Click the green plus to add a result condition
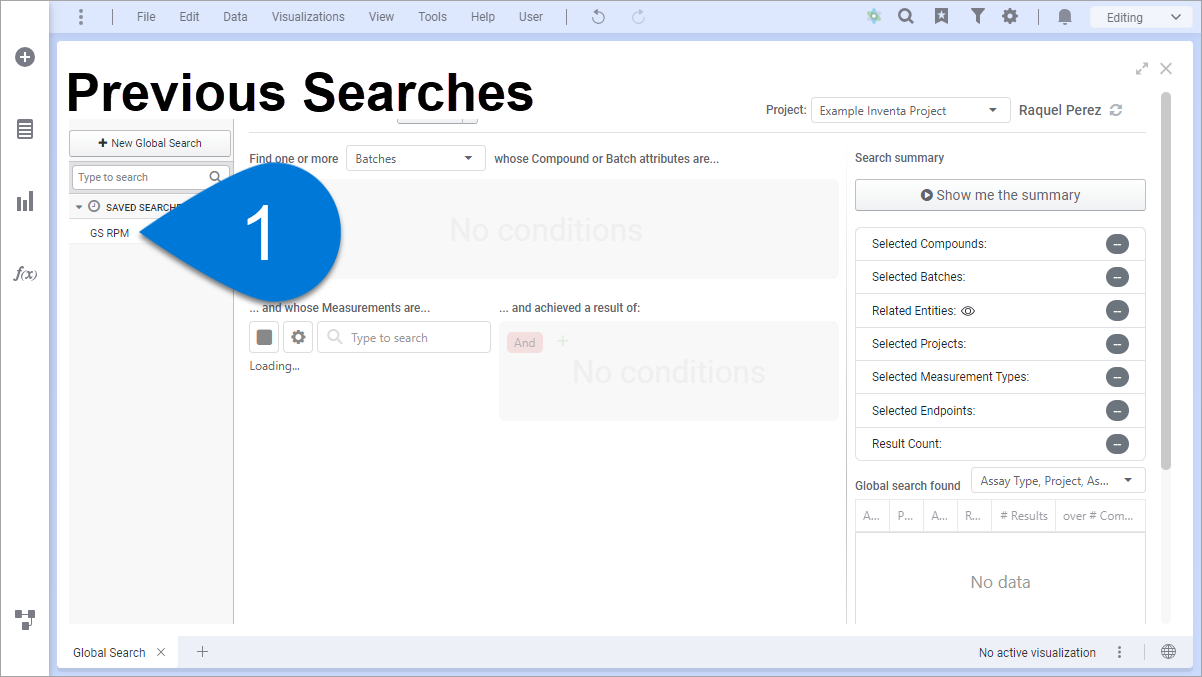 point(562,342)
